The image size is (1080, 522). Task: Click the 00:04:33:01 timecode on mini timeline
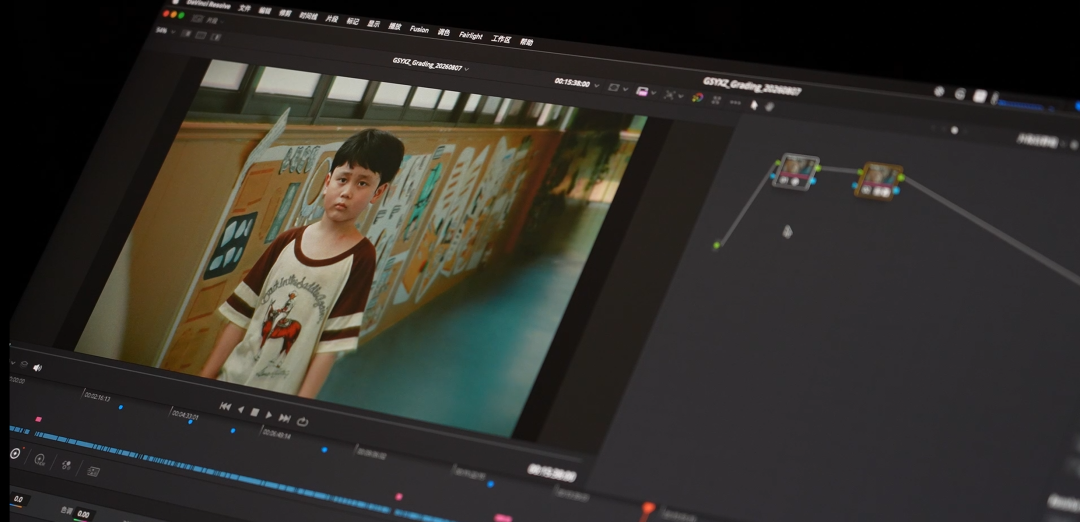point(185,415)
